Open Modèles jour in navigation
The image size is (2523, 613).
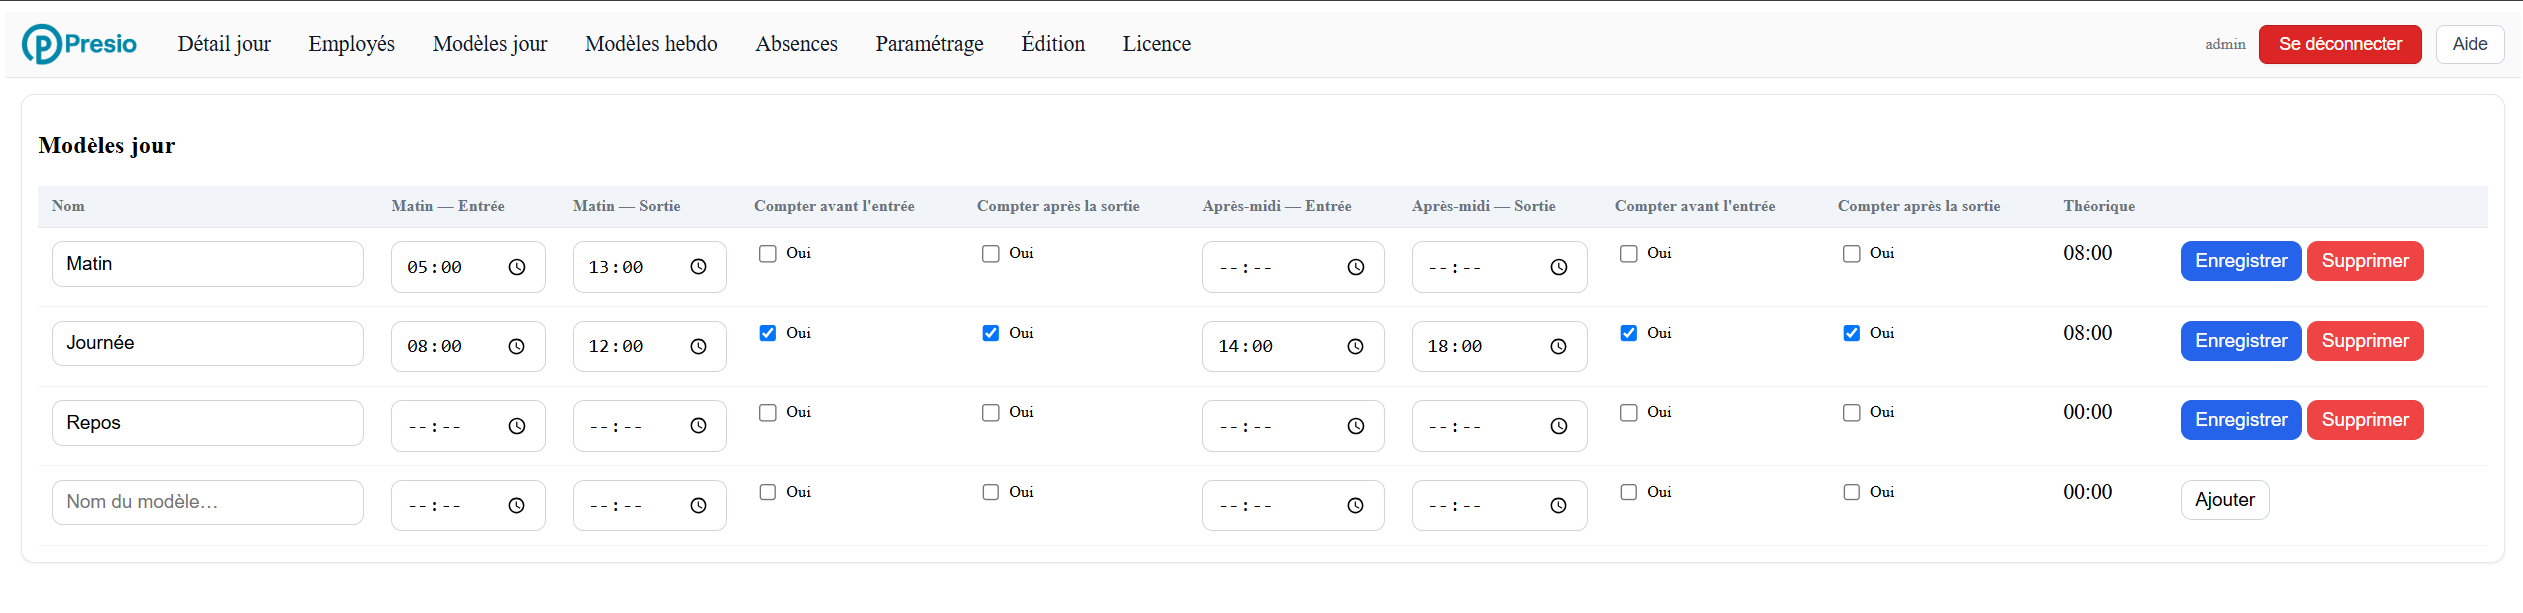pos(490,44)
